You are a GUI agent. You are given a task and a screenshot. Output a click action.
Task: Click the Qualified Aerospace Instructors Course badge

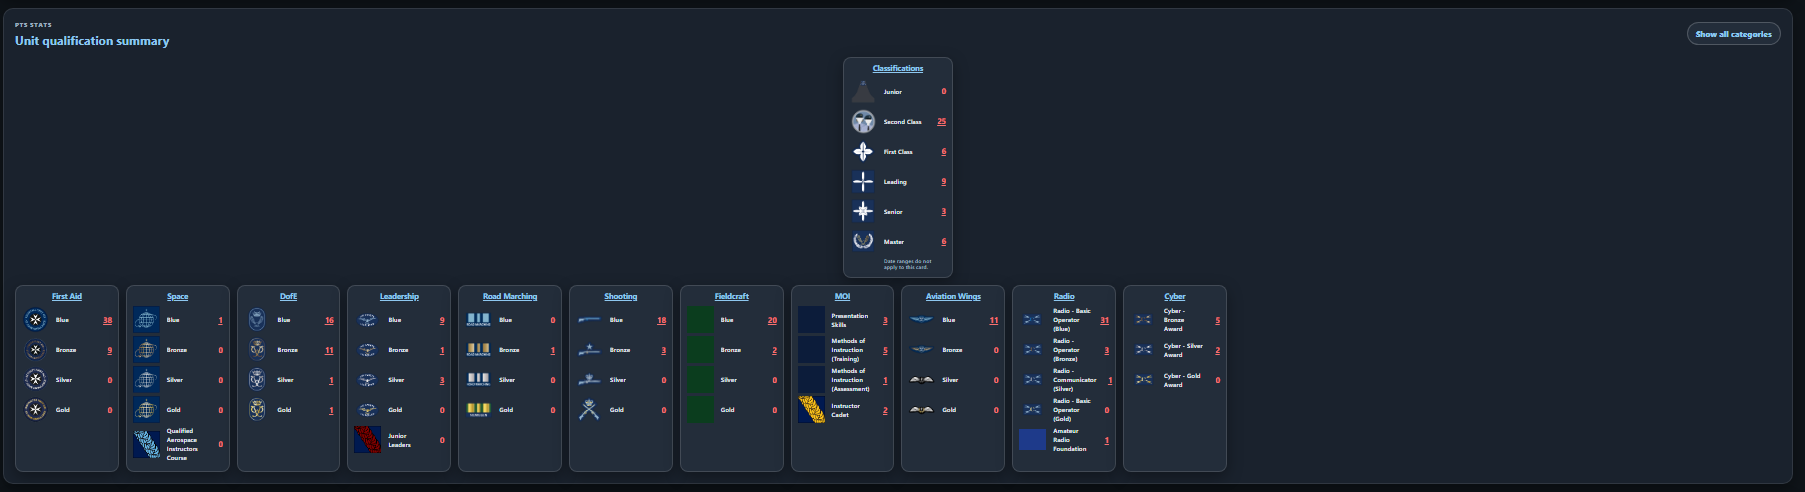pos(147,444)
